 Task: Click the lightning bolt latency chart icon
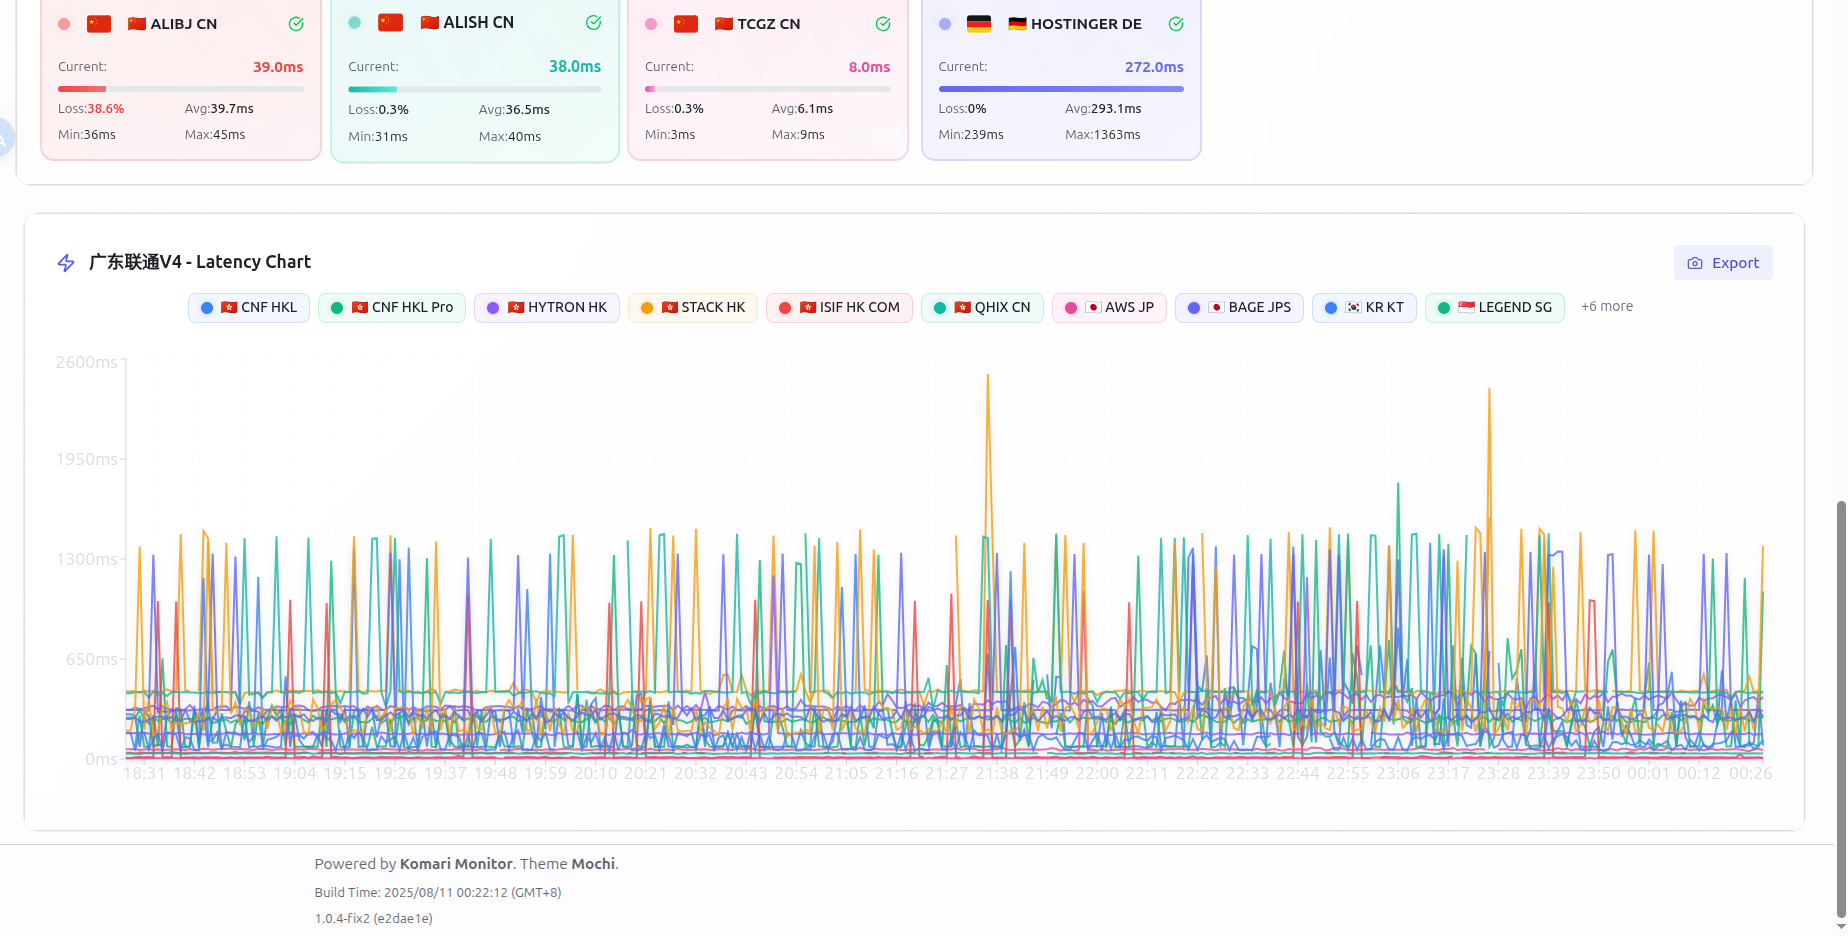66,263
